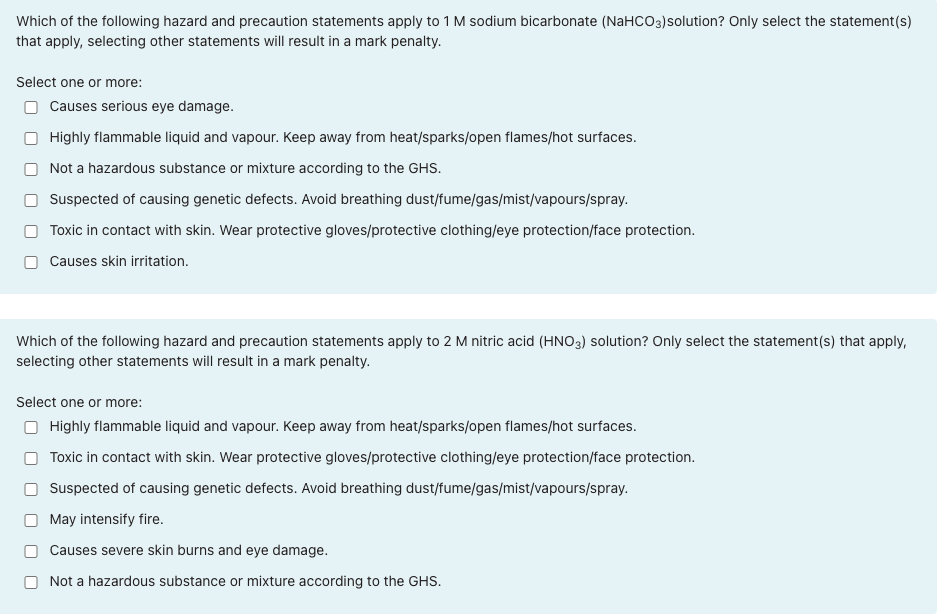Click the sodium bicarbonate question text
Image resolution: width=942 pixels, height=615 pixels.
(x=464, y=31)
